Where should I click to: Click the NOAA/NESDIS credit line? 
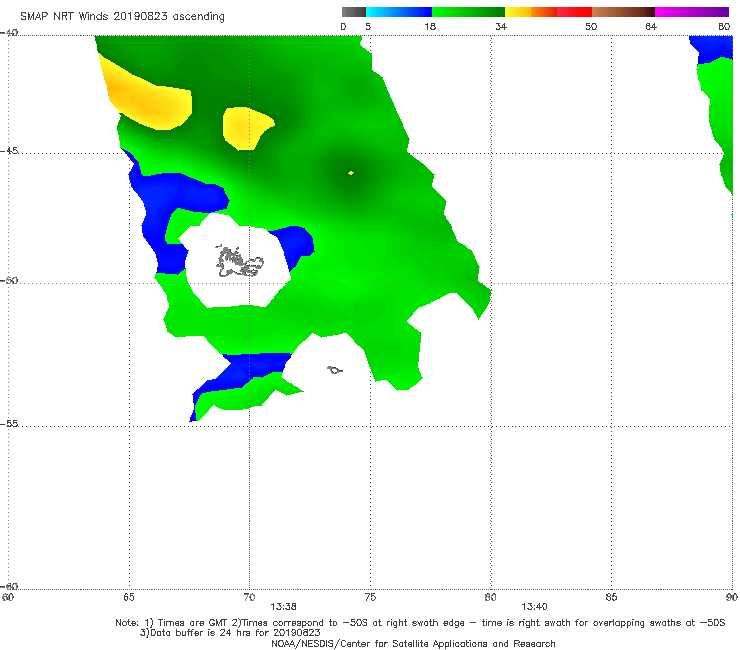[x=413, y=643]
